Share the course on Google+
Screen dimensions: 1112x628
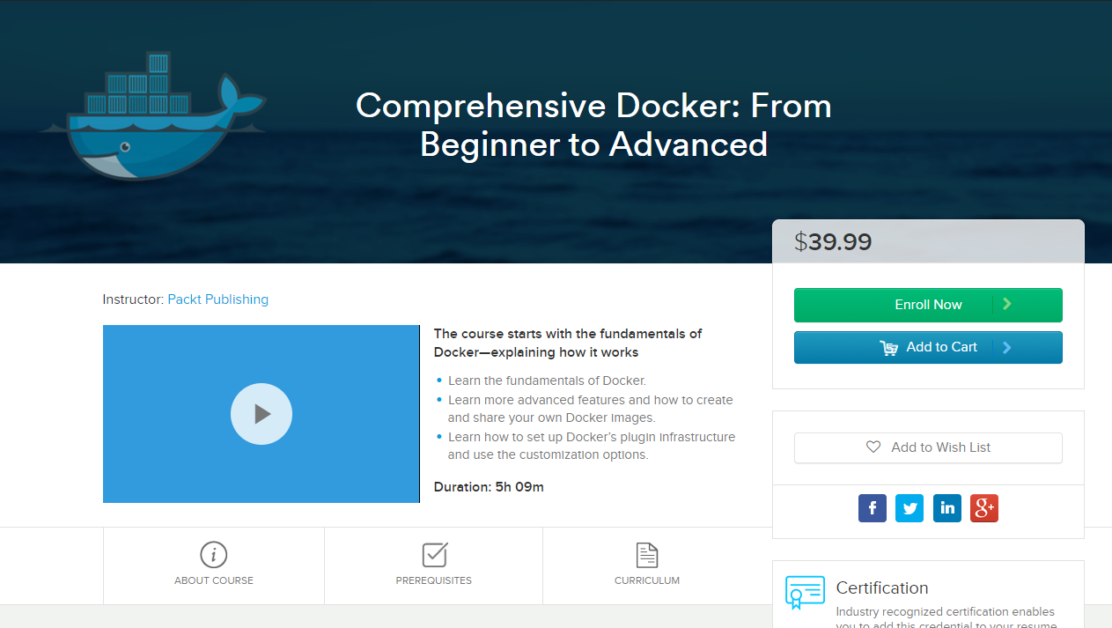pos(984,508)
